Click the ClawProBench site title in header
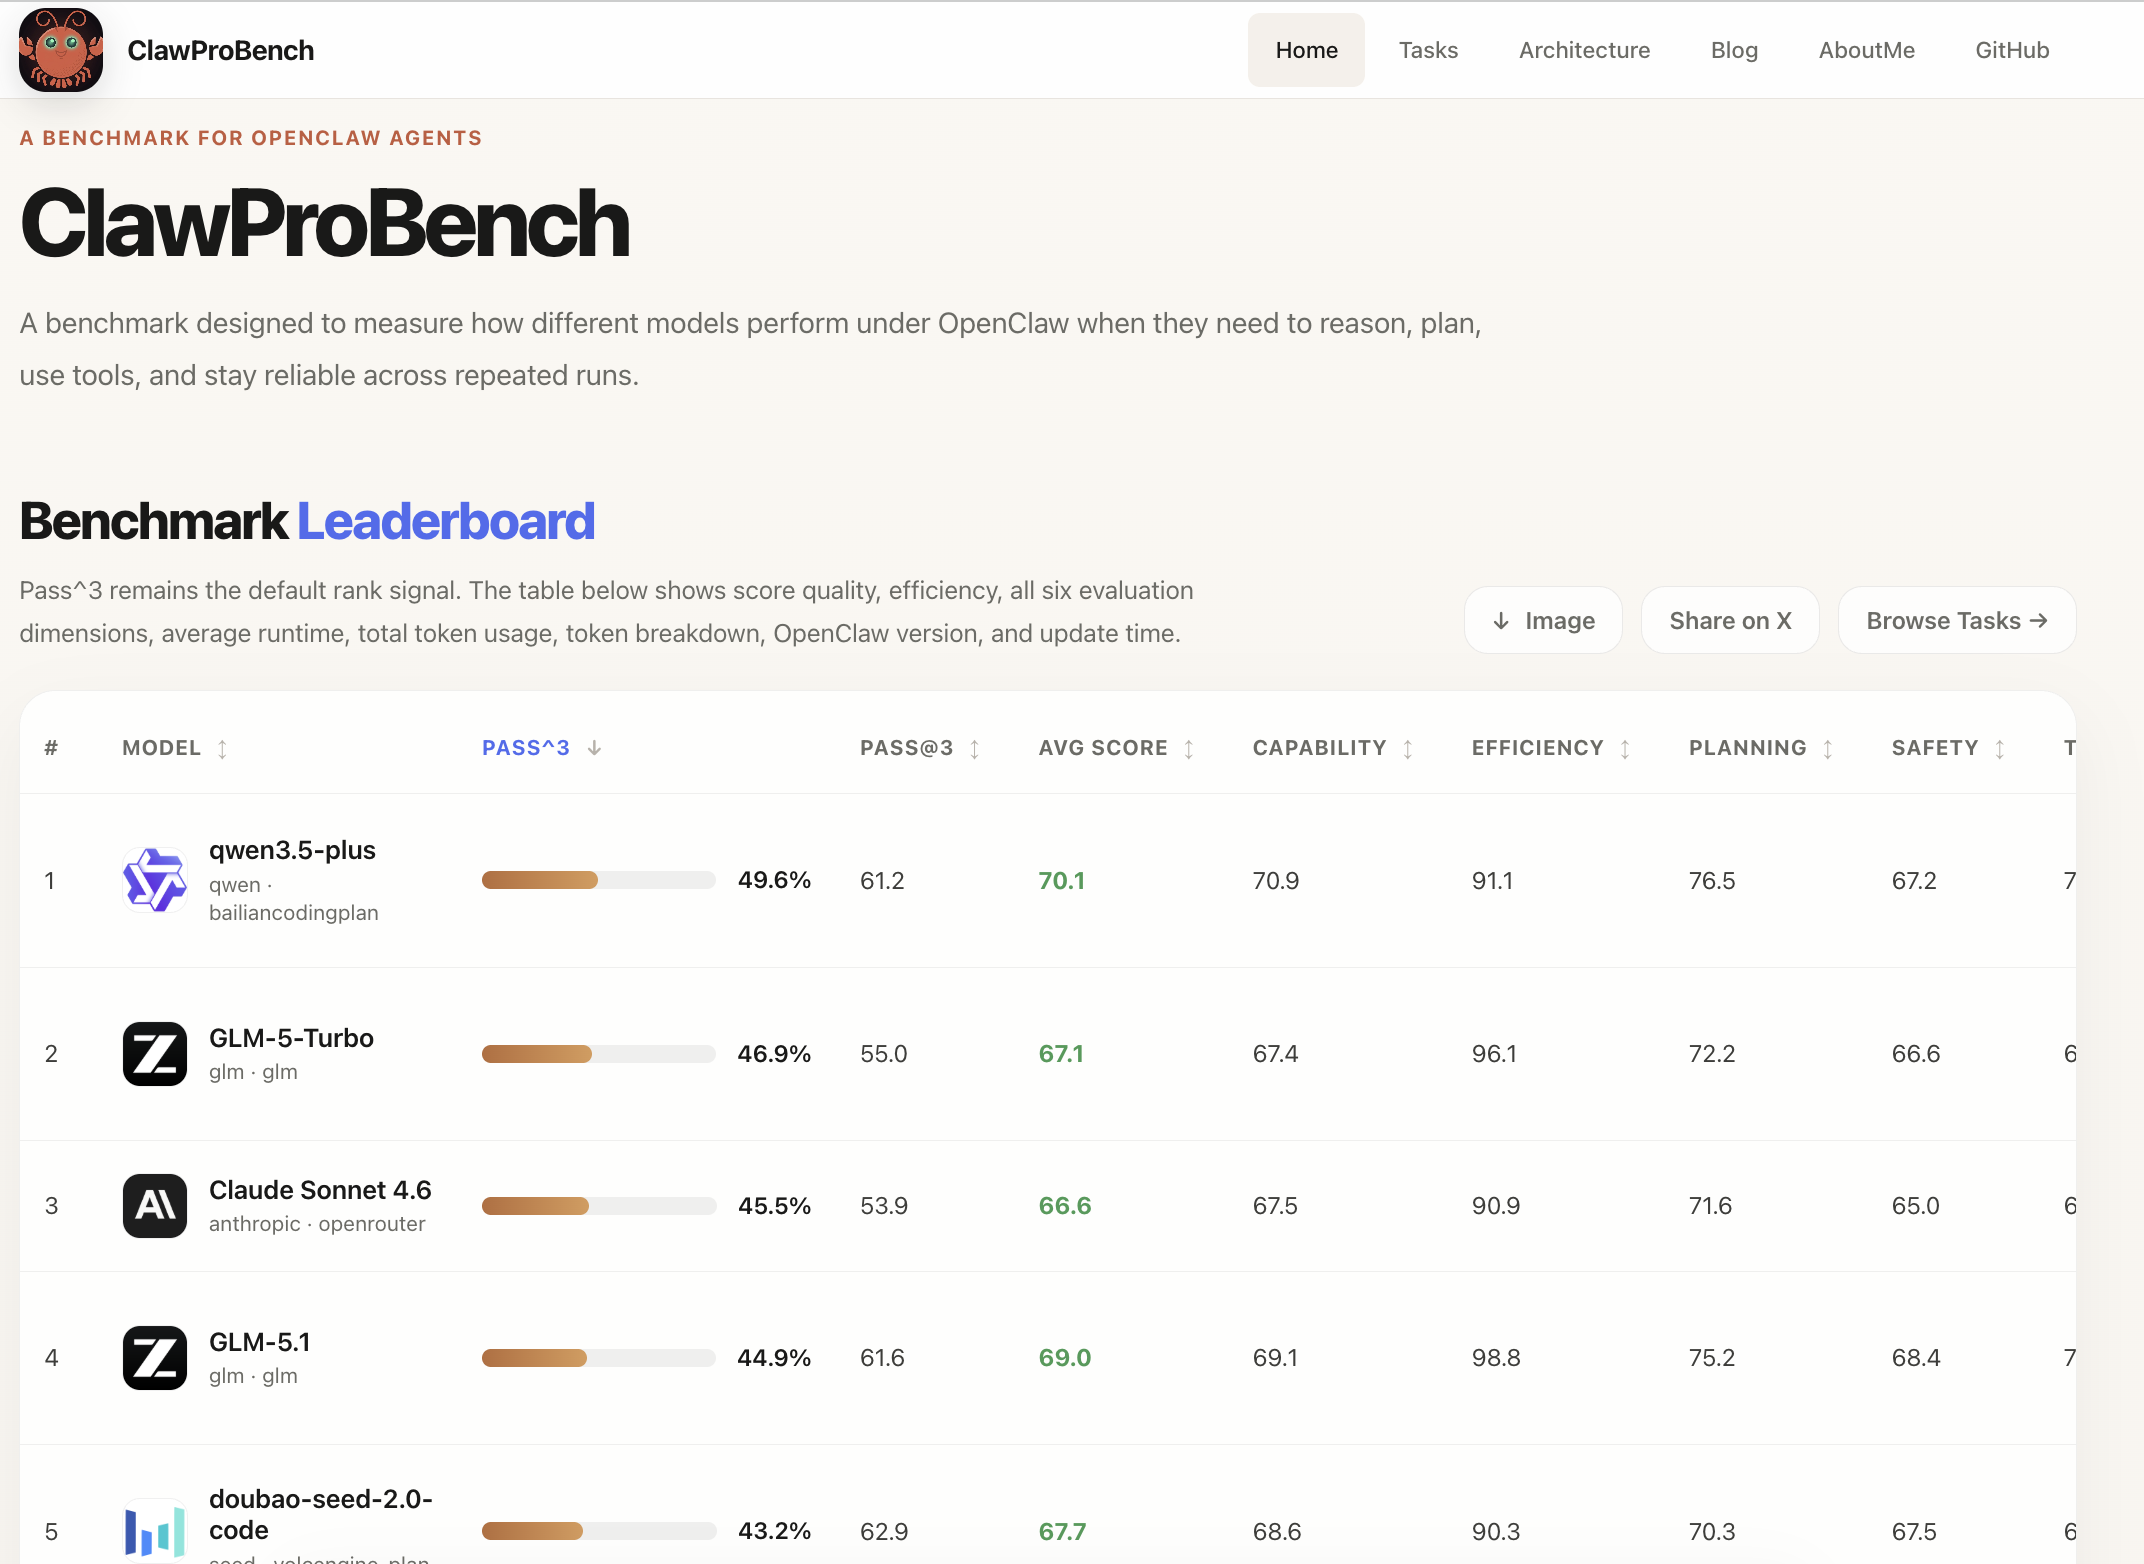This screenshot has height=1564, width=2144. pyautogui.click(x=221, y=50)
